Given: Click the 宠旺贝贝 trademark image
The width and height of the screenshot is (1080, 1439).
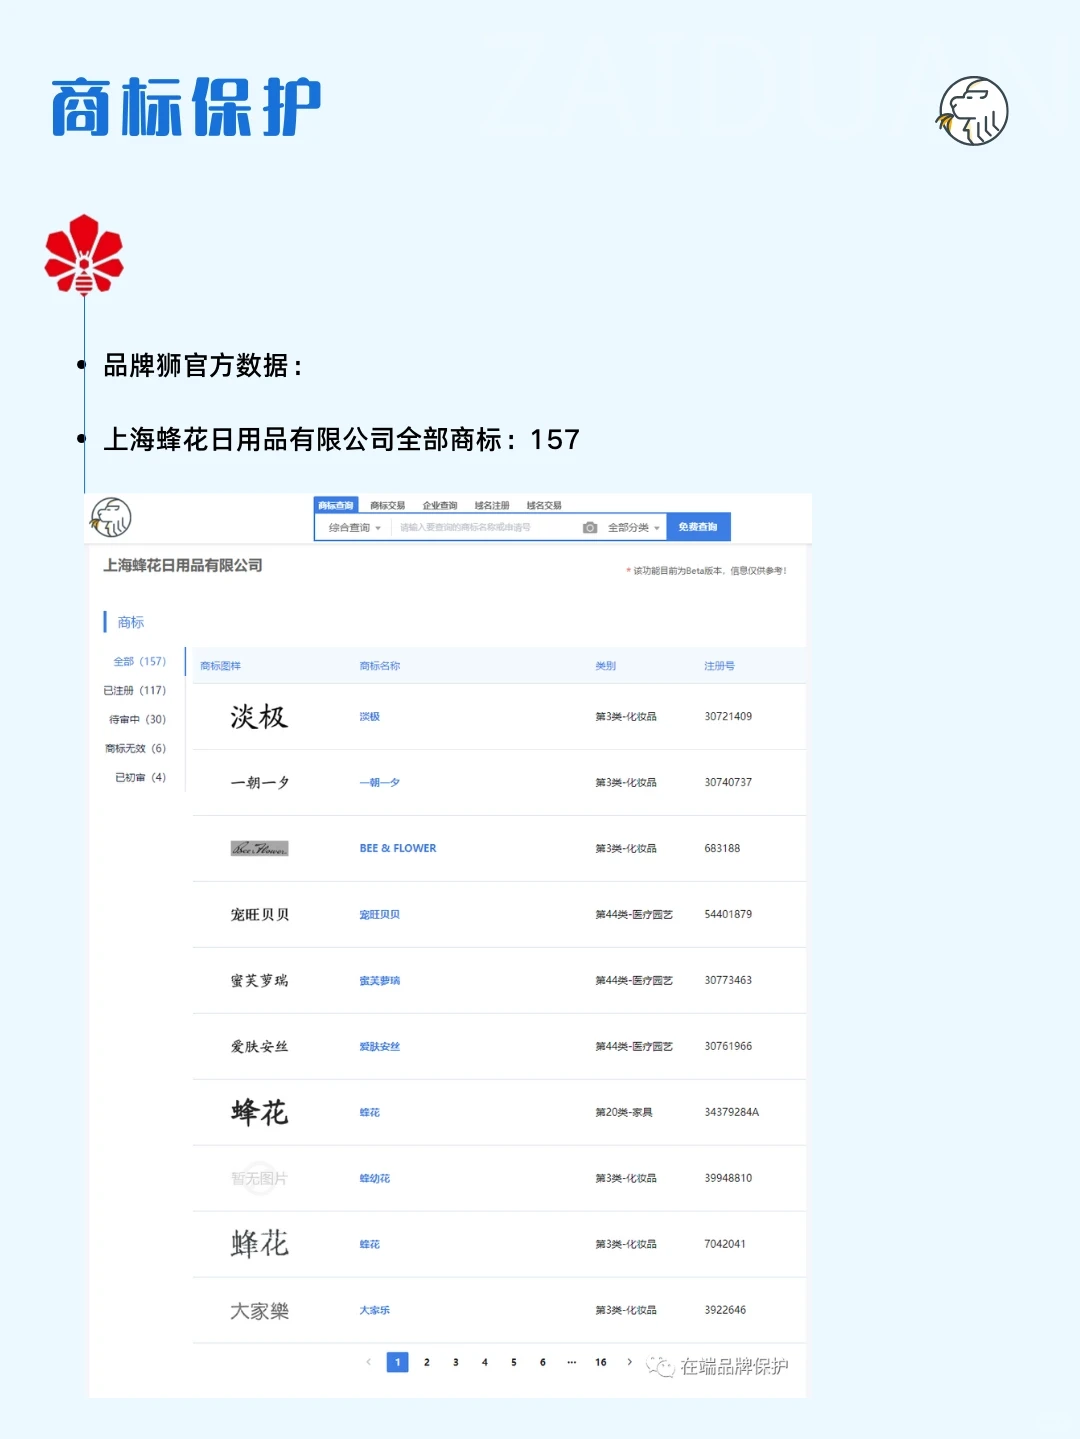Looking at the screenshot, I should (260, 914).
